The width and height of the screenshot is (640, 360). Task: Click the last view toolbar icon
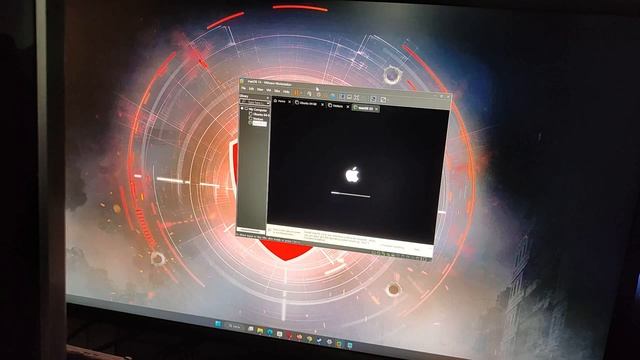pos(383,99)
